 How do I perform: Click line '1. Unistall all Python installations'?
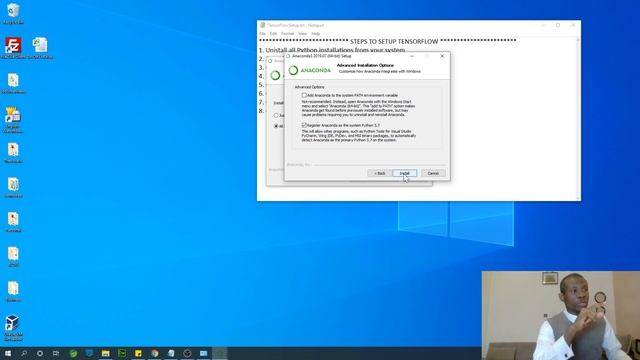tap(332, 50)
